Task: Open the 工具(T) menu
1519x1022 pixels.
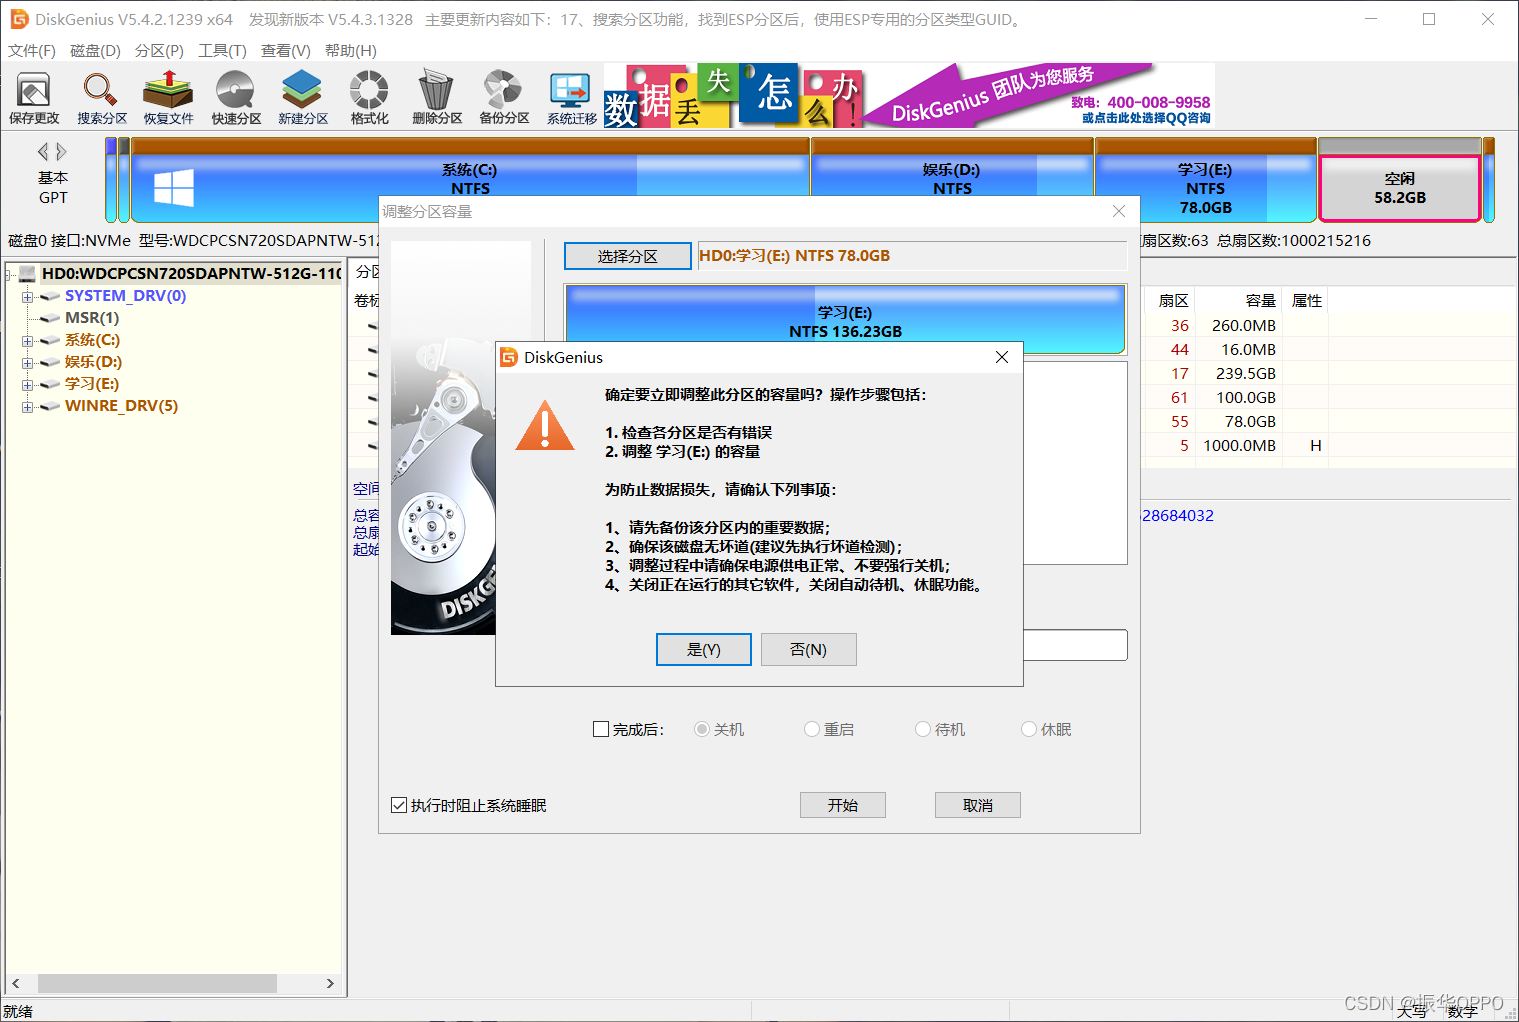Action: [x=222, y=50]
